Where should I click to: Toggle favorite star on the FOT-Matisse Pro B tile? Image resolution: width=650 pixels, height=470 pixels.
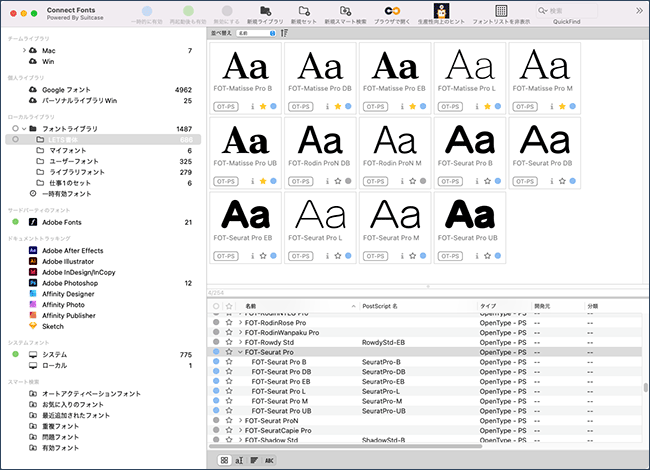(263, 107)
